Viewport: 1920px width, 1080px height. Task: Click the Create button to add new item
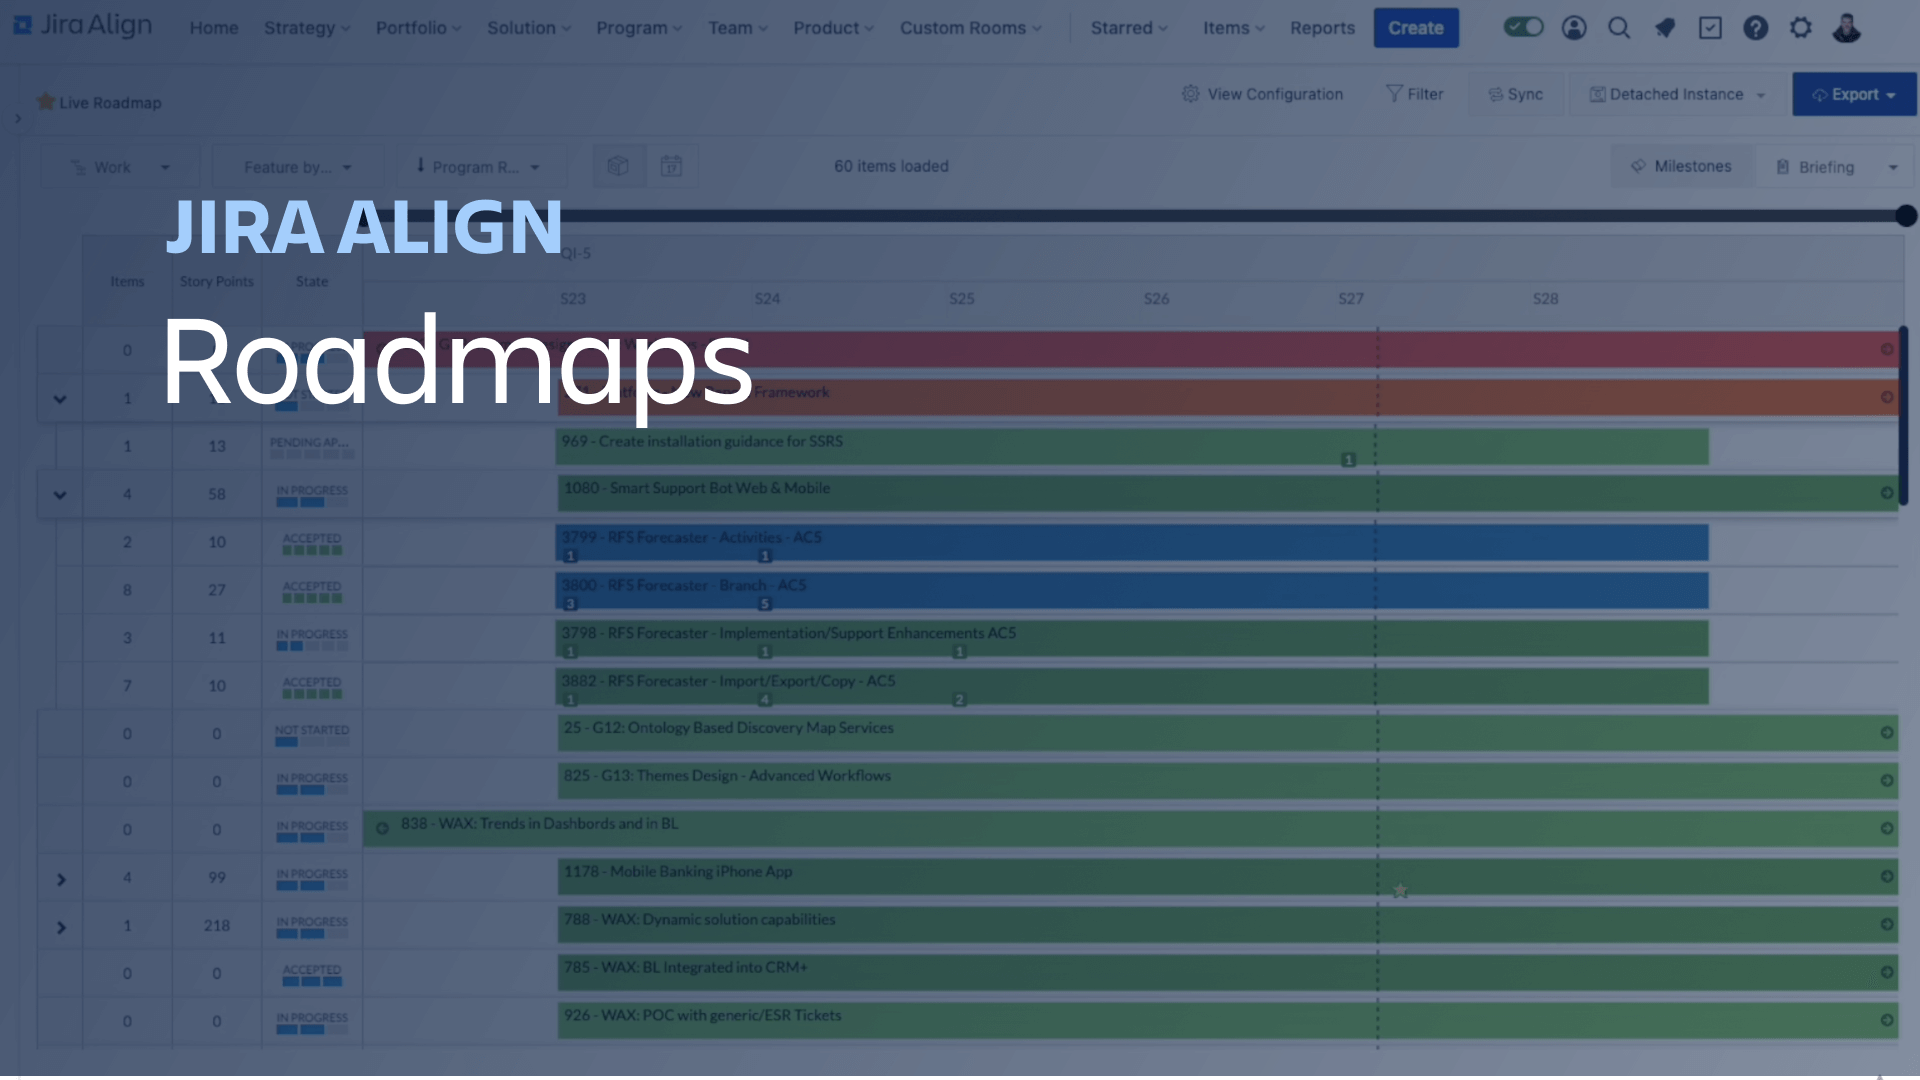1415,28
